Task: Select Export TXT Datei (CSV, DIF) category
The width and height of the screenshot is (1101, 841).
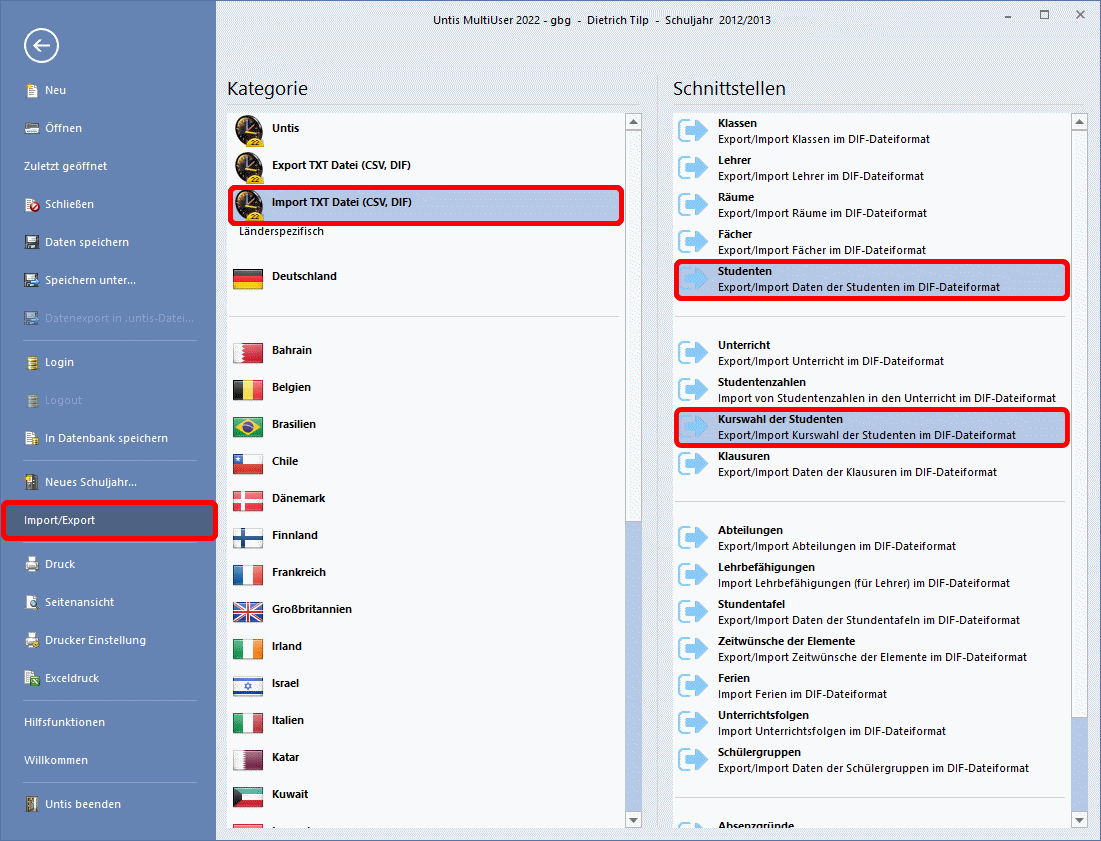Action: pyautogui.click(x=341, y=165)
